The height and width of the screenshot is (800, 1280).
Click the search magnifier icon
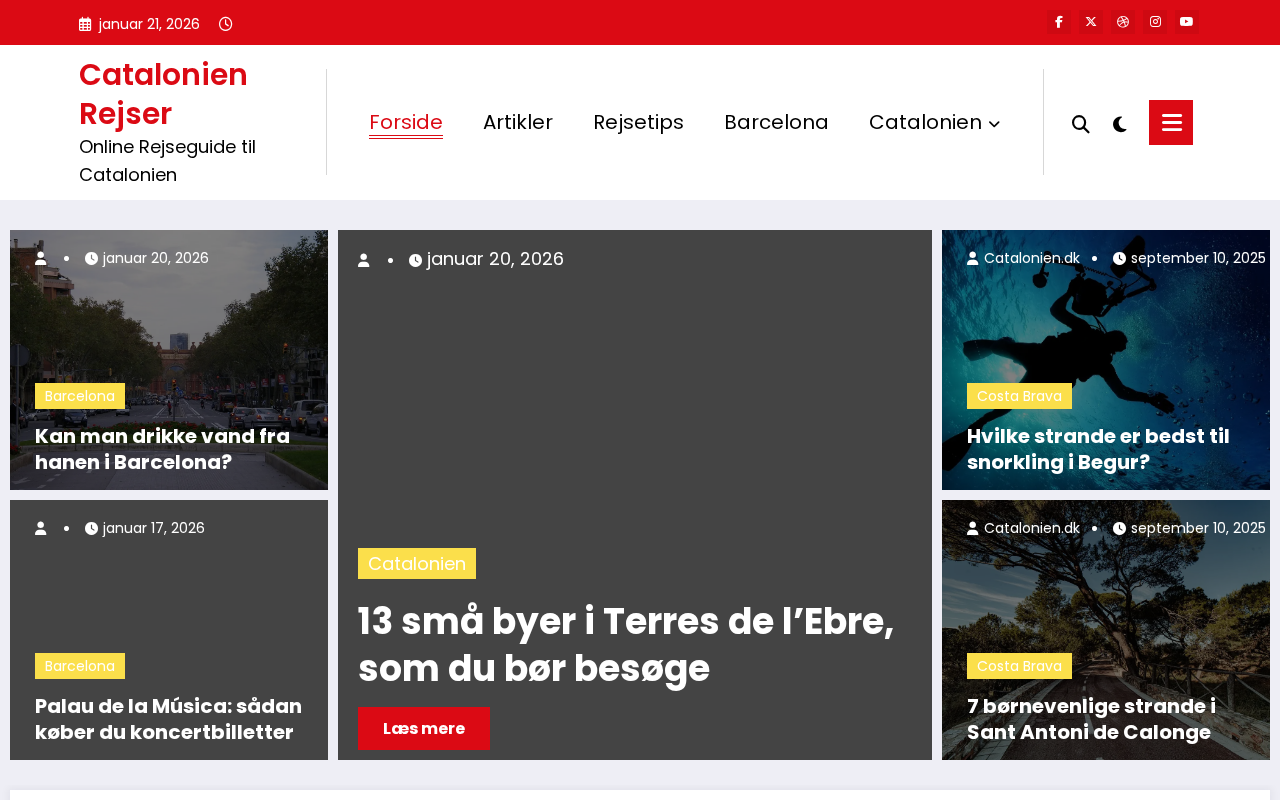(x=1081, y=124)
